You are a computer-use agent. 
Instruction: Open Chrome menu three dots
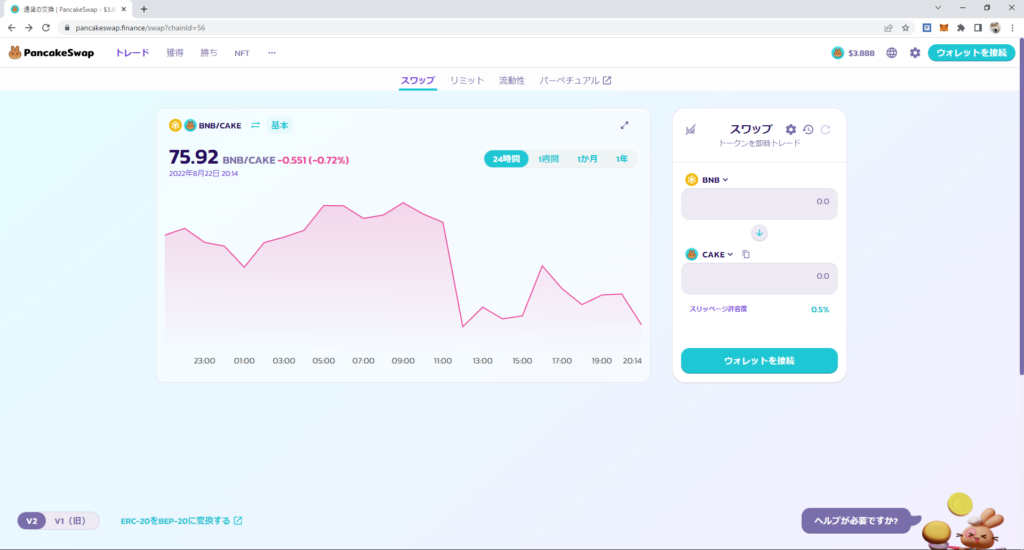coord(1012,27)
